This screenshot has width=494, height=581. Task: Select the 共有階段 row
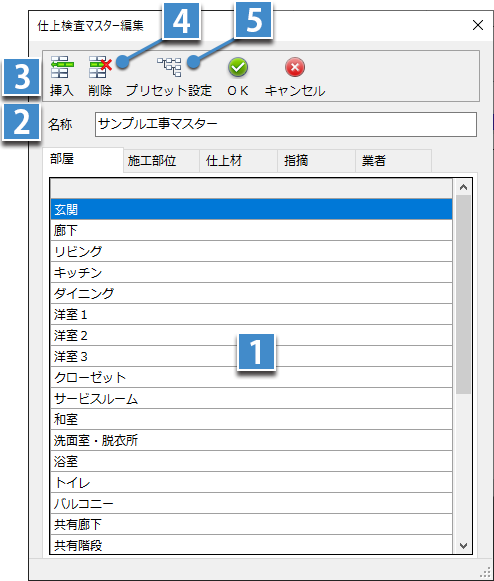click(x=251, y=545)
